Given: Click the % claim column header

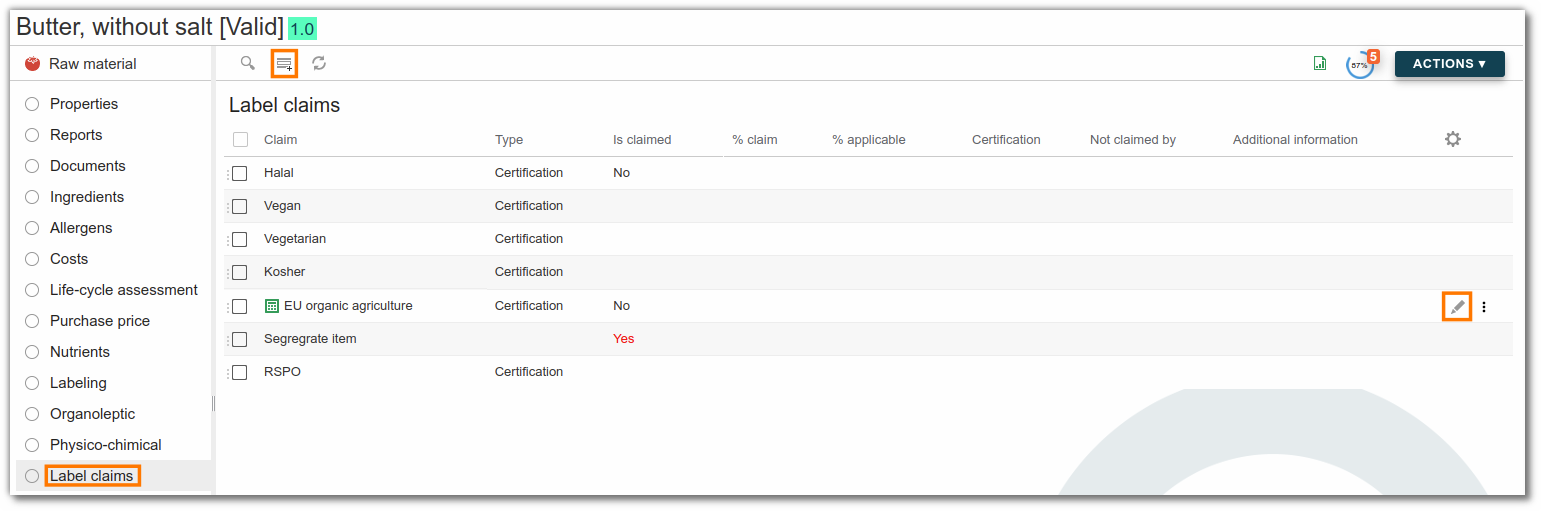Looking at the screenshot, I should [755, 140].
